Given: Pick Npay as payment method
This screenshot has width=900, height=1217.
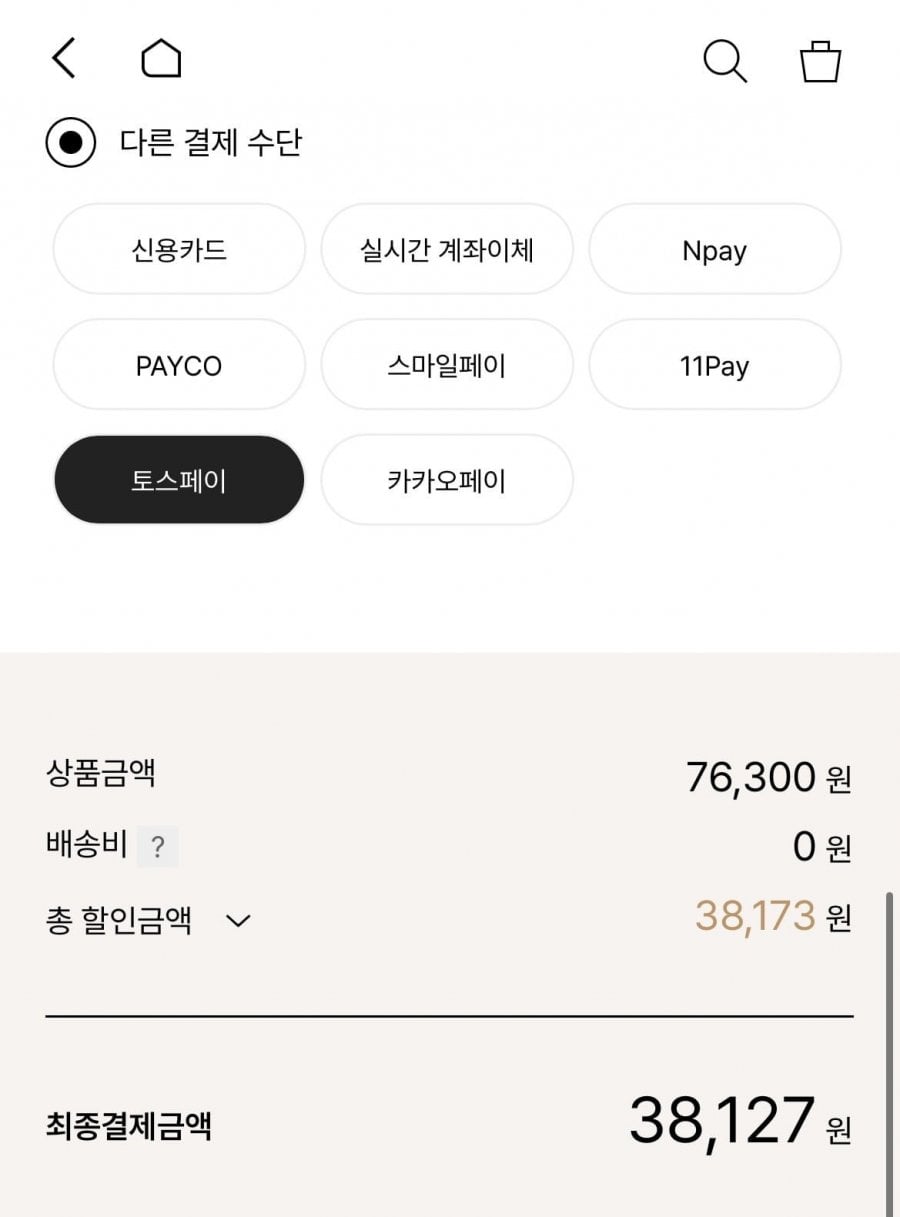Looking at the screenshot, I should coord(714,250).
